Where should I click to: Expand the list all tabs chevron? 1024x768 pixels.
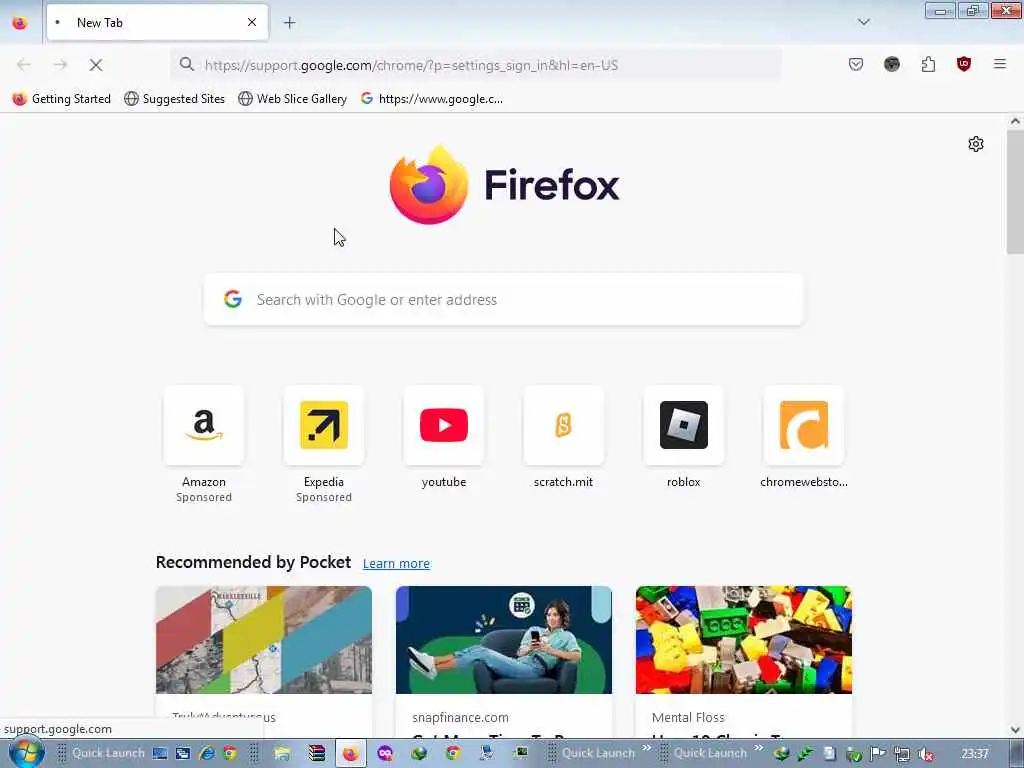[863, 22]
